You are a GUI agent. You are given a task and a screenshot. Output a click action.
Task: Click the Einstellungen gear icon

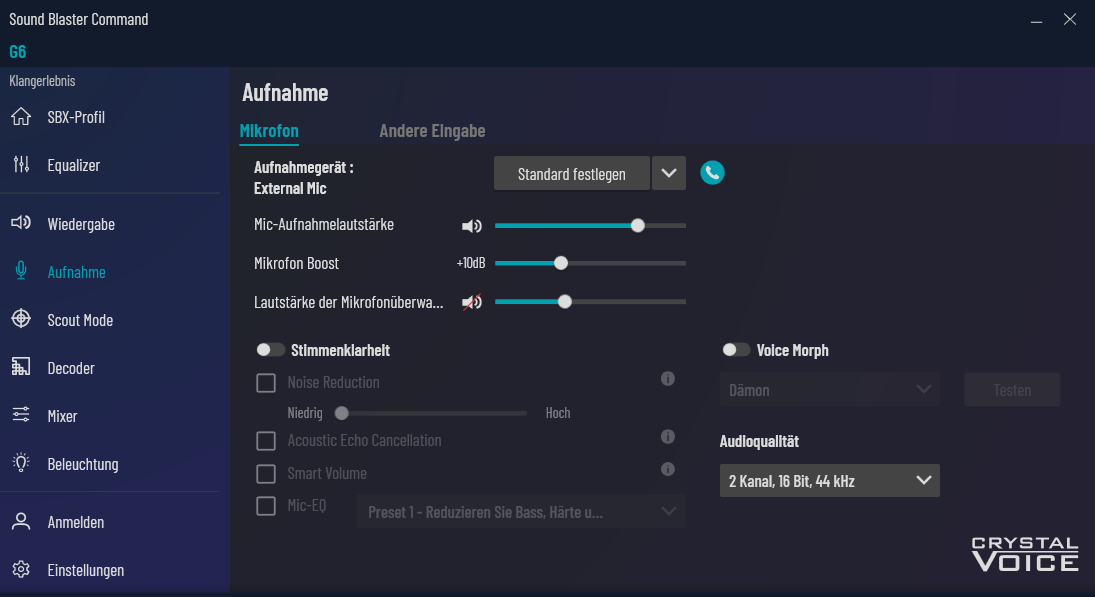point(21,569)
